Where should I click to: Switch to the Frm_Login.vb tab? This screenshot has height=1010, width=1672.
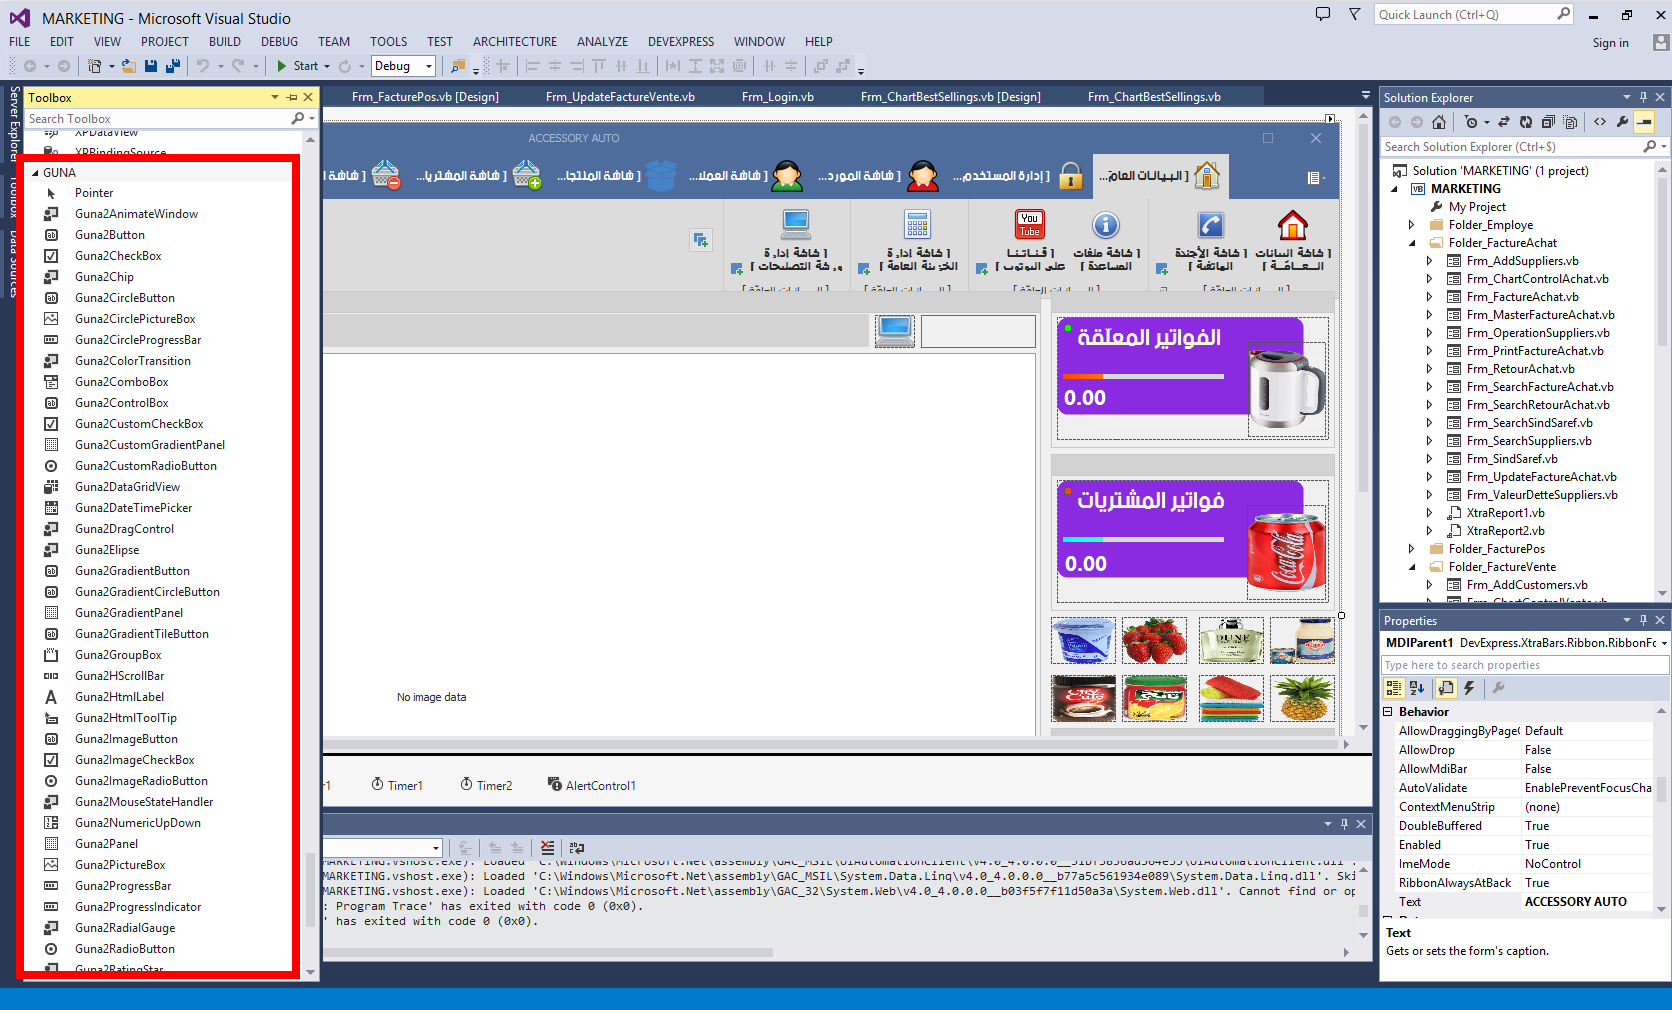click(x=777, y=97)
